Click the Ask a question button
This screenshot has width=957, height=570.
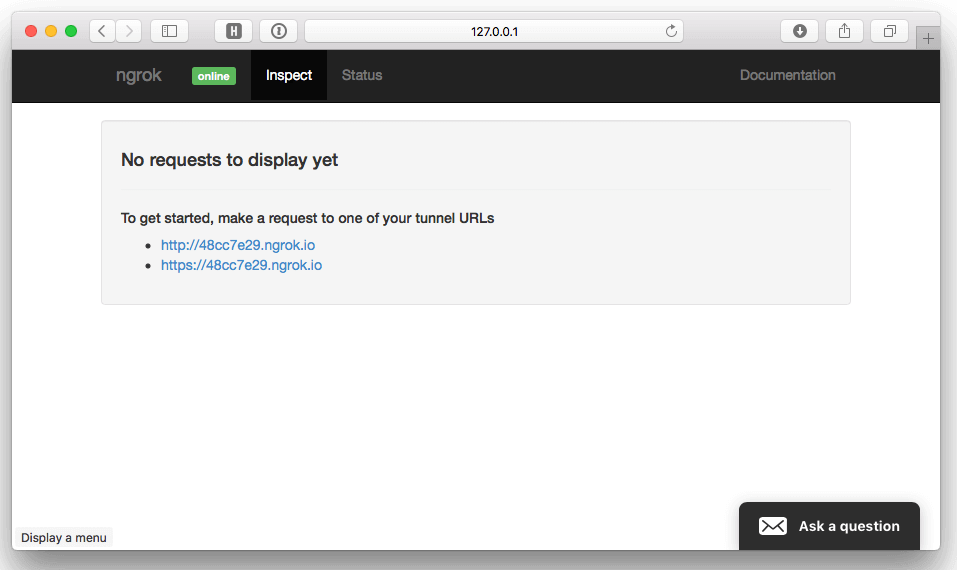[x=829, y=526]
